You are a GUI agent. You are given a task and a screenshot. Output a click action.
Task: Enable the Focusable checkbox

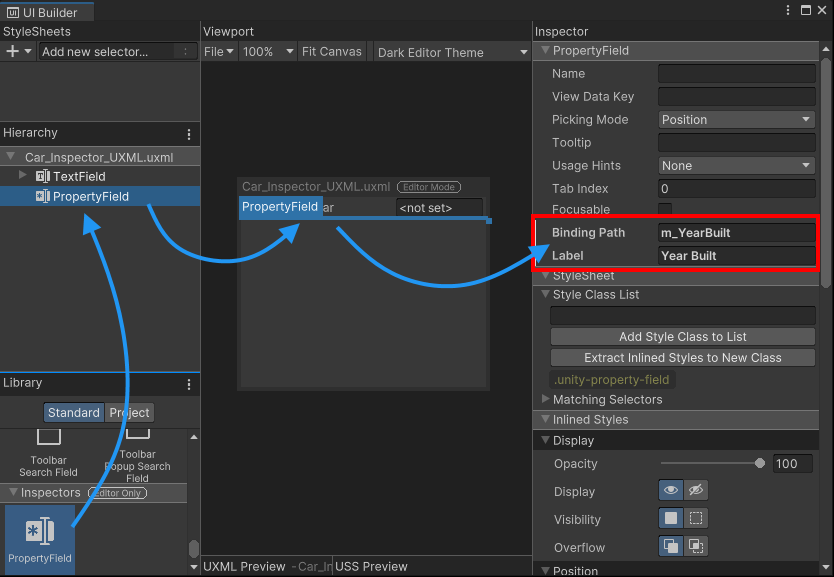click(663, 210)
